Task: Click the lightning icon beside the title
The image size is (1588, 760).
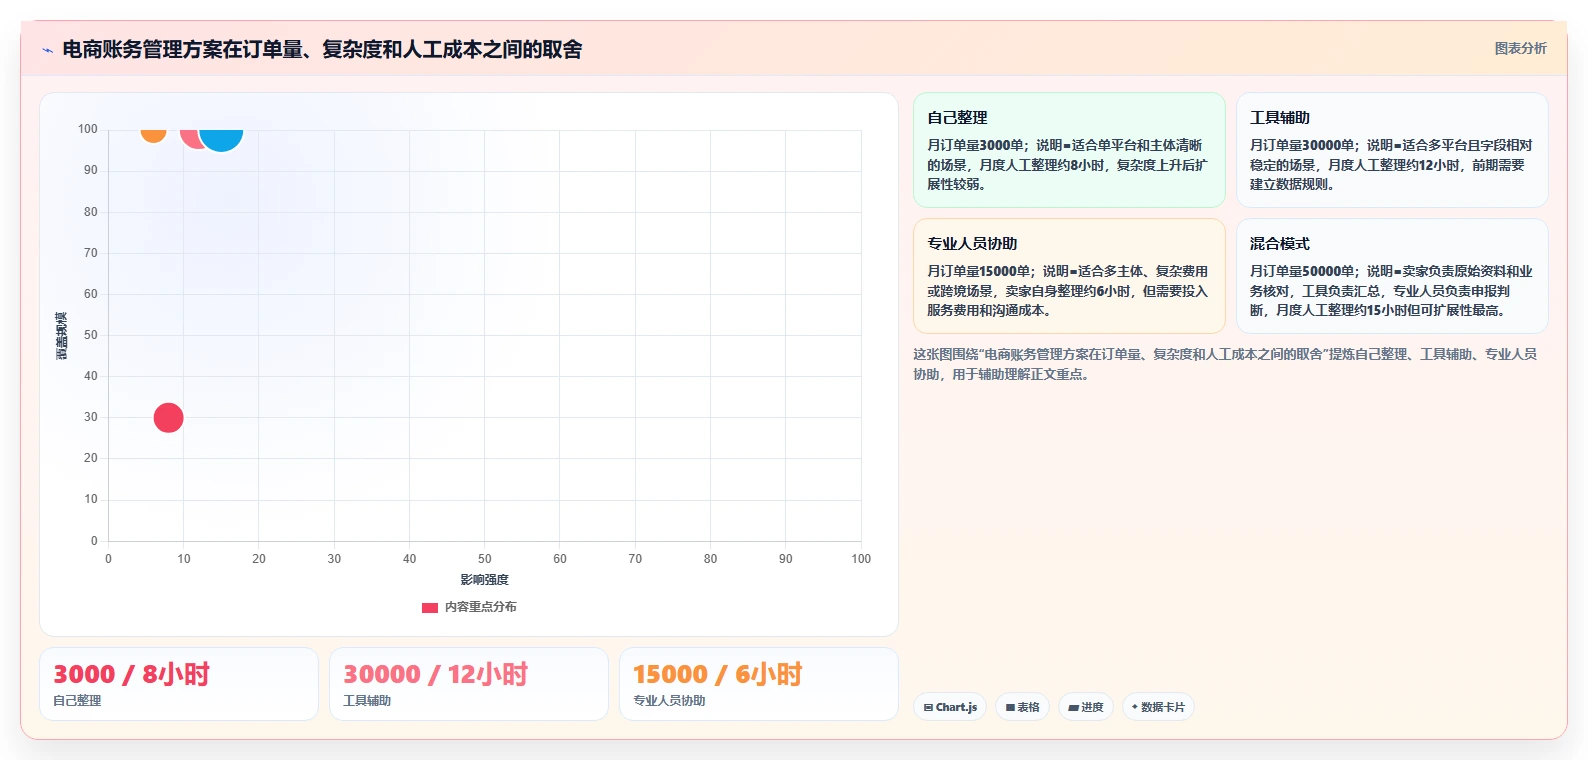Action: [x=47, y=50]
